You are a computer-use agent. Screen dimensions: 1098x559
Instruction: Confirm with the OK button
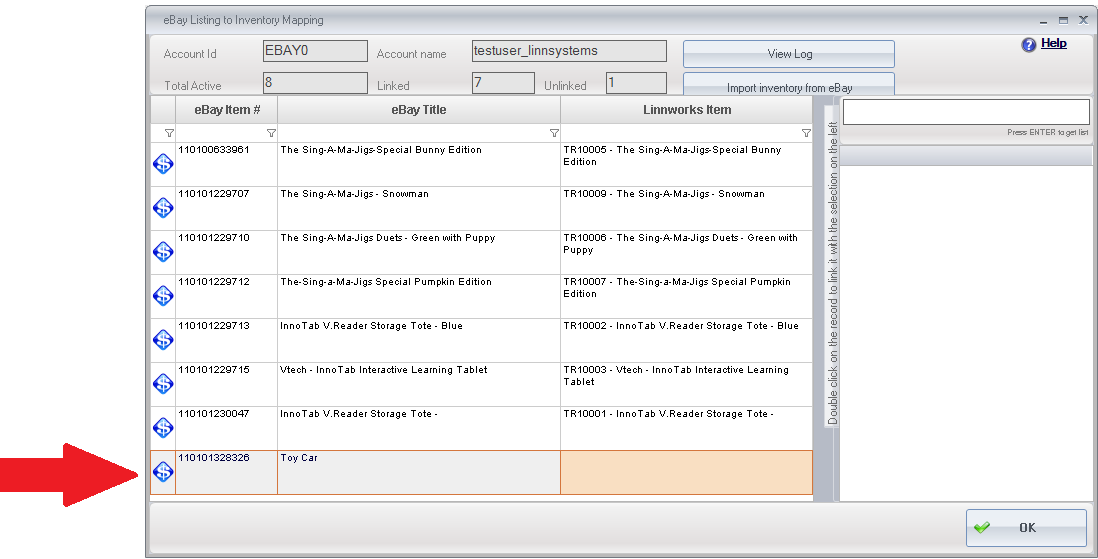[x=1026, y=528]
